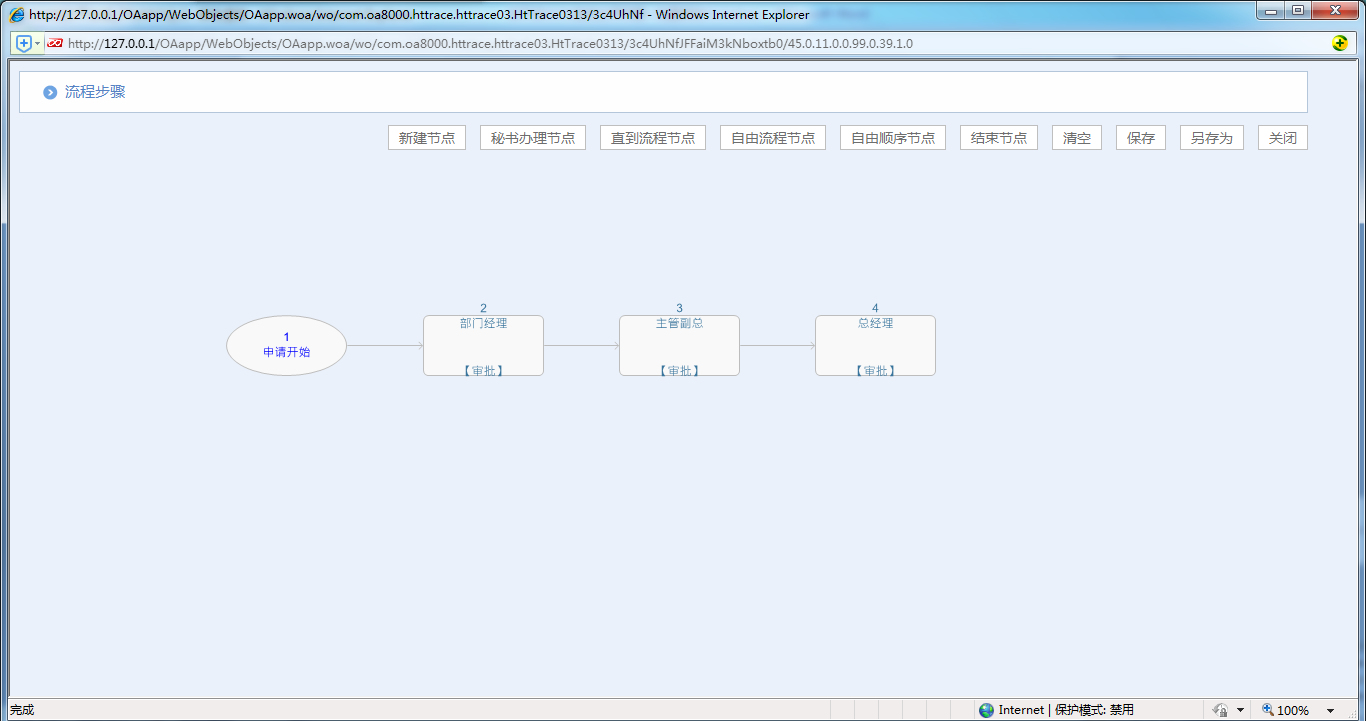Select the 部门经理 approval node
The width and height of the screenshot is (1366, 721).
483,346
